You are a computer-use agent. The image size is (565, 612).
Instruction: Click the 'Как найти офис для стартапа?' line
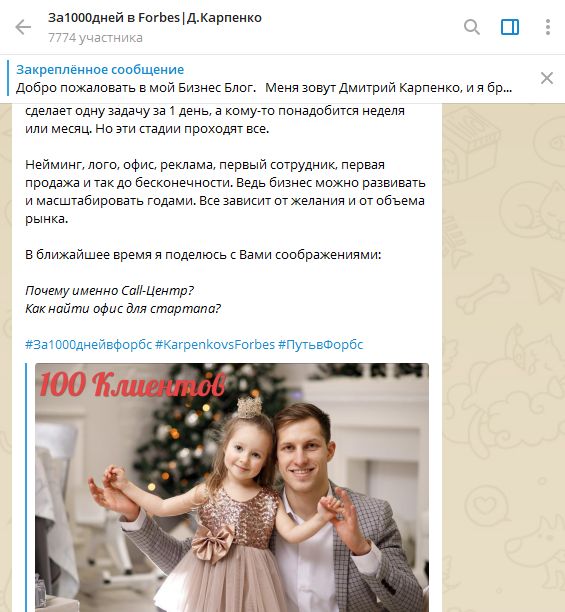click(123, 309)
